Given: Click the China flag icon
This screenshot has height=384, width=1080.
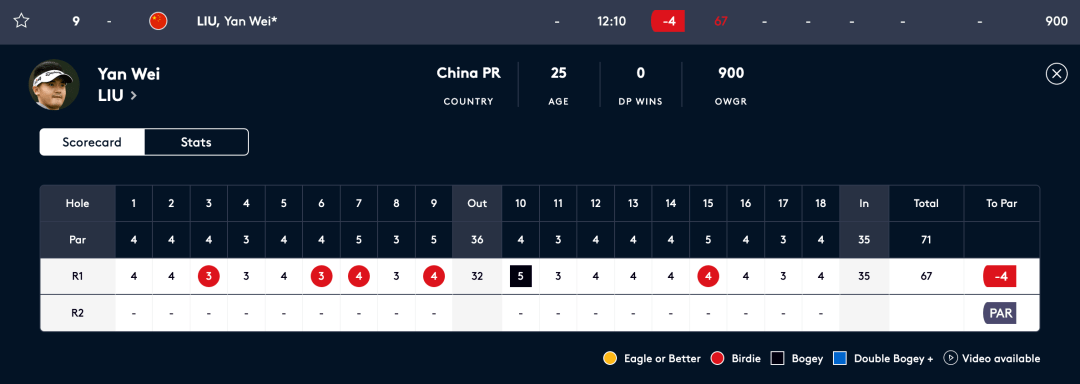Looking at the screenshot, I should [158, 21].
